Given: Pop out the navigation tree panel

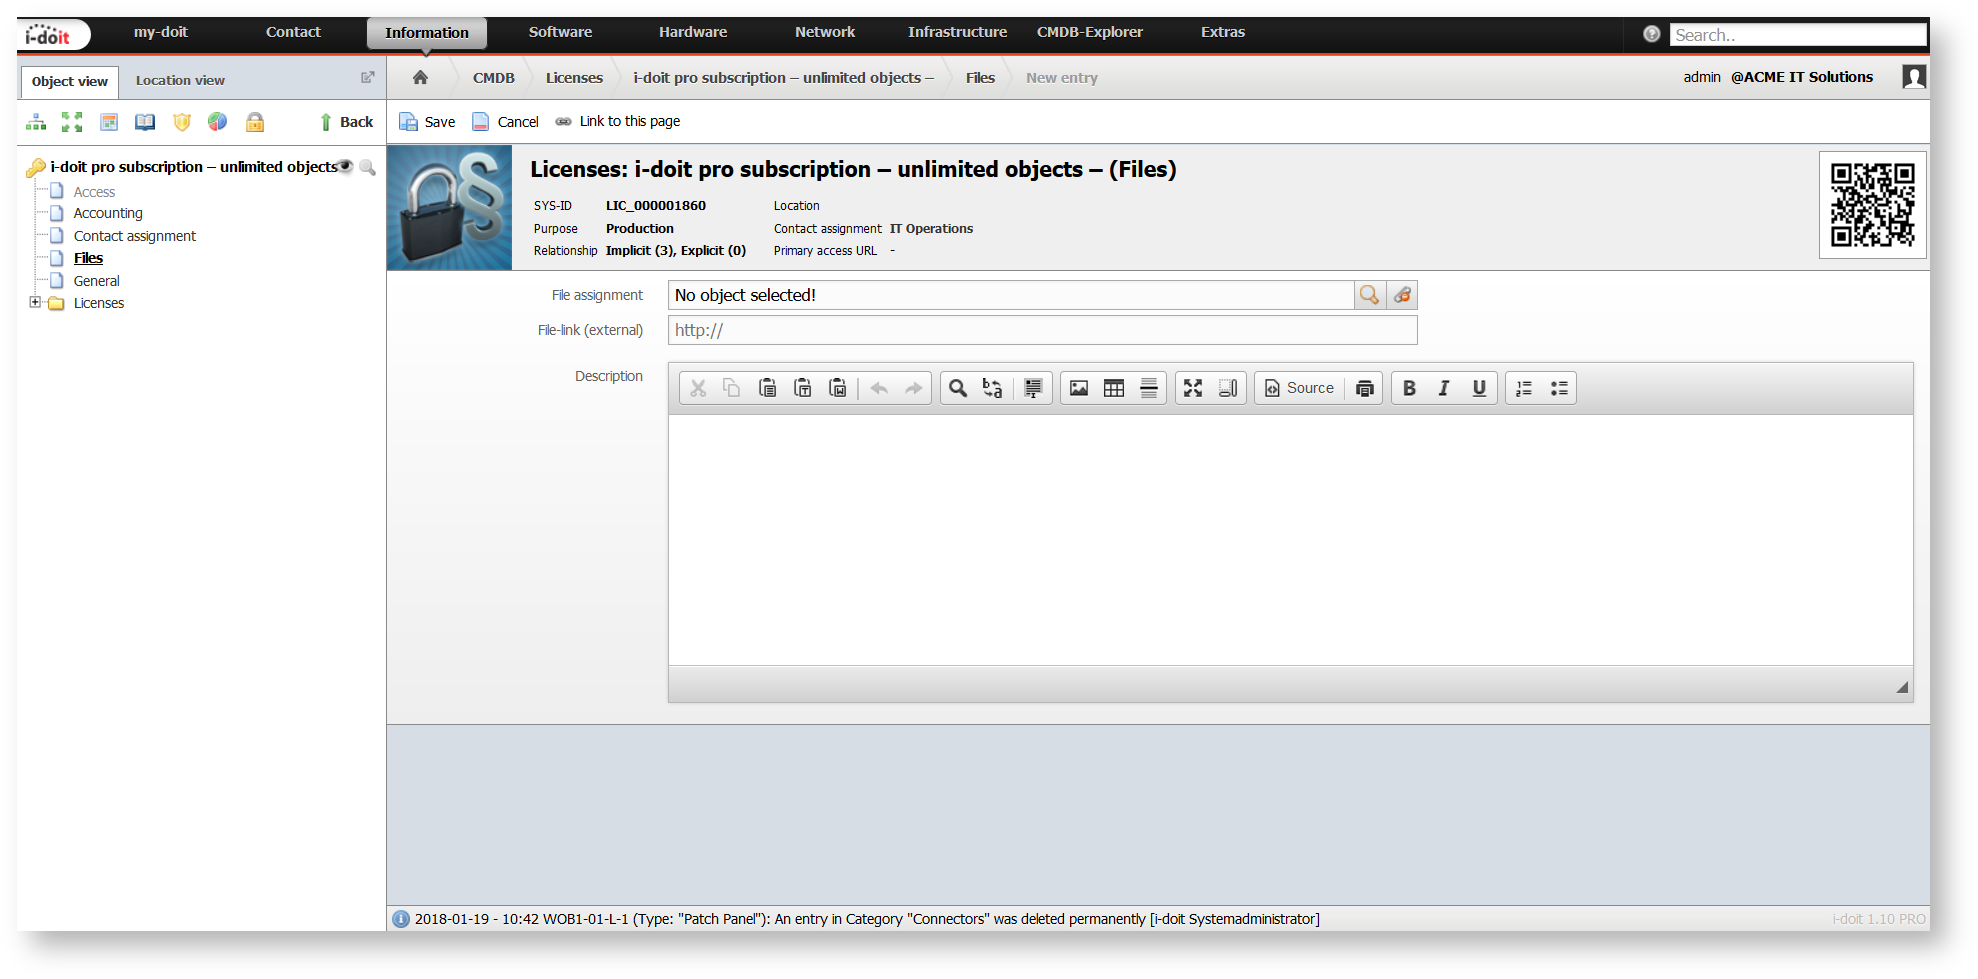Looking at the screenshot, I should click(367, 77).
